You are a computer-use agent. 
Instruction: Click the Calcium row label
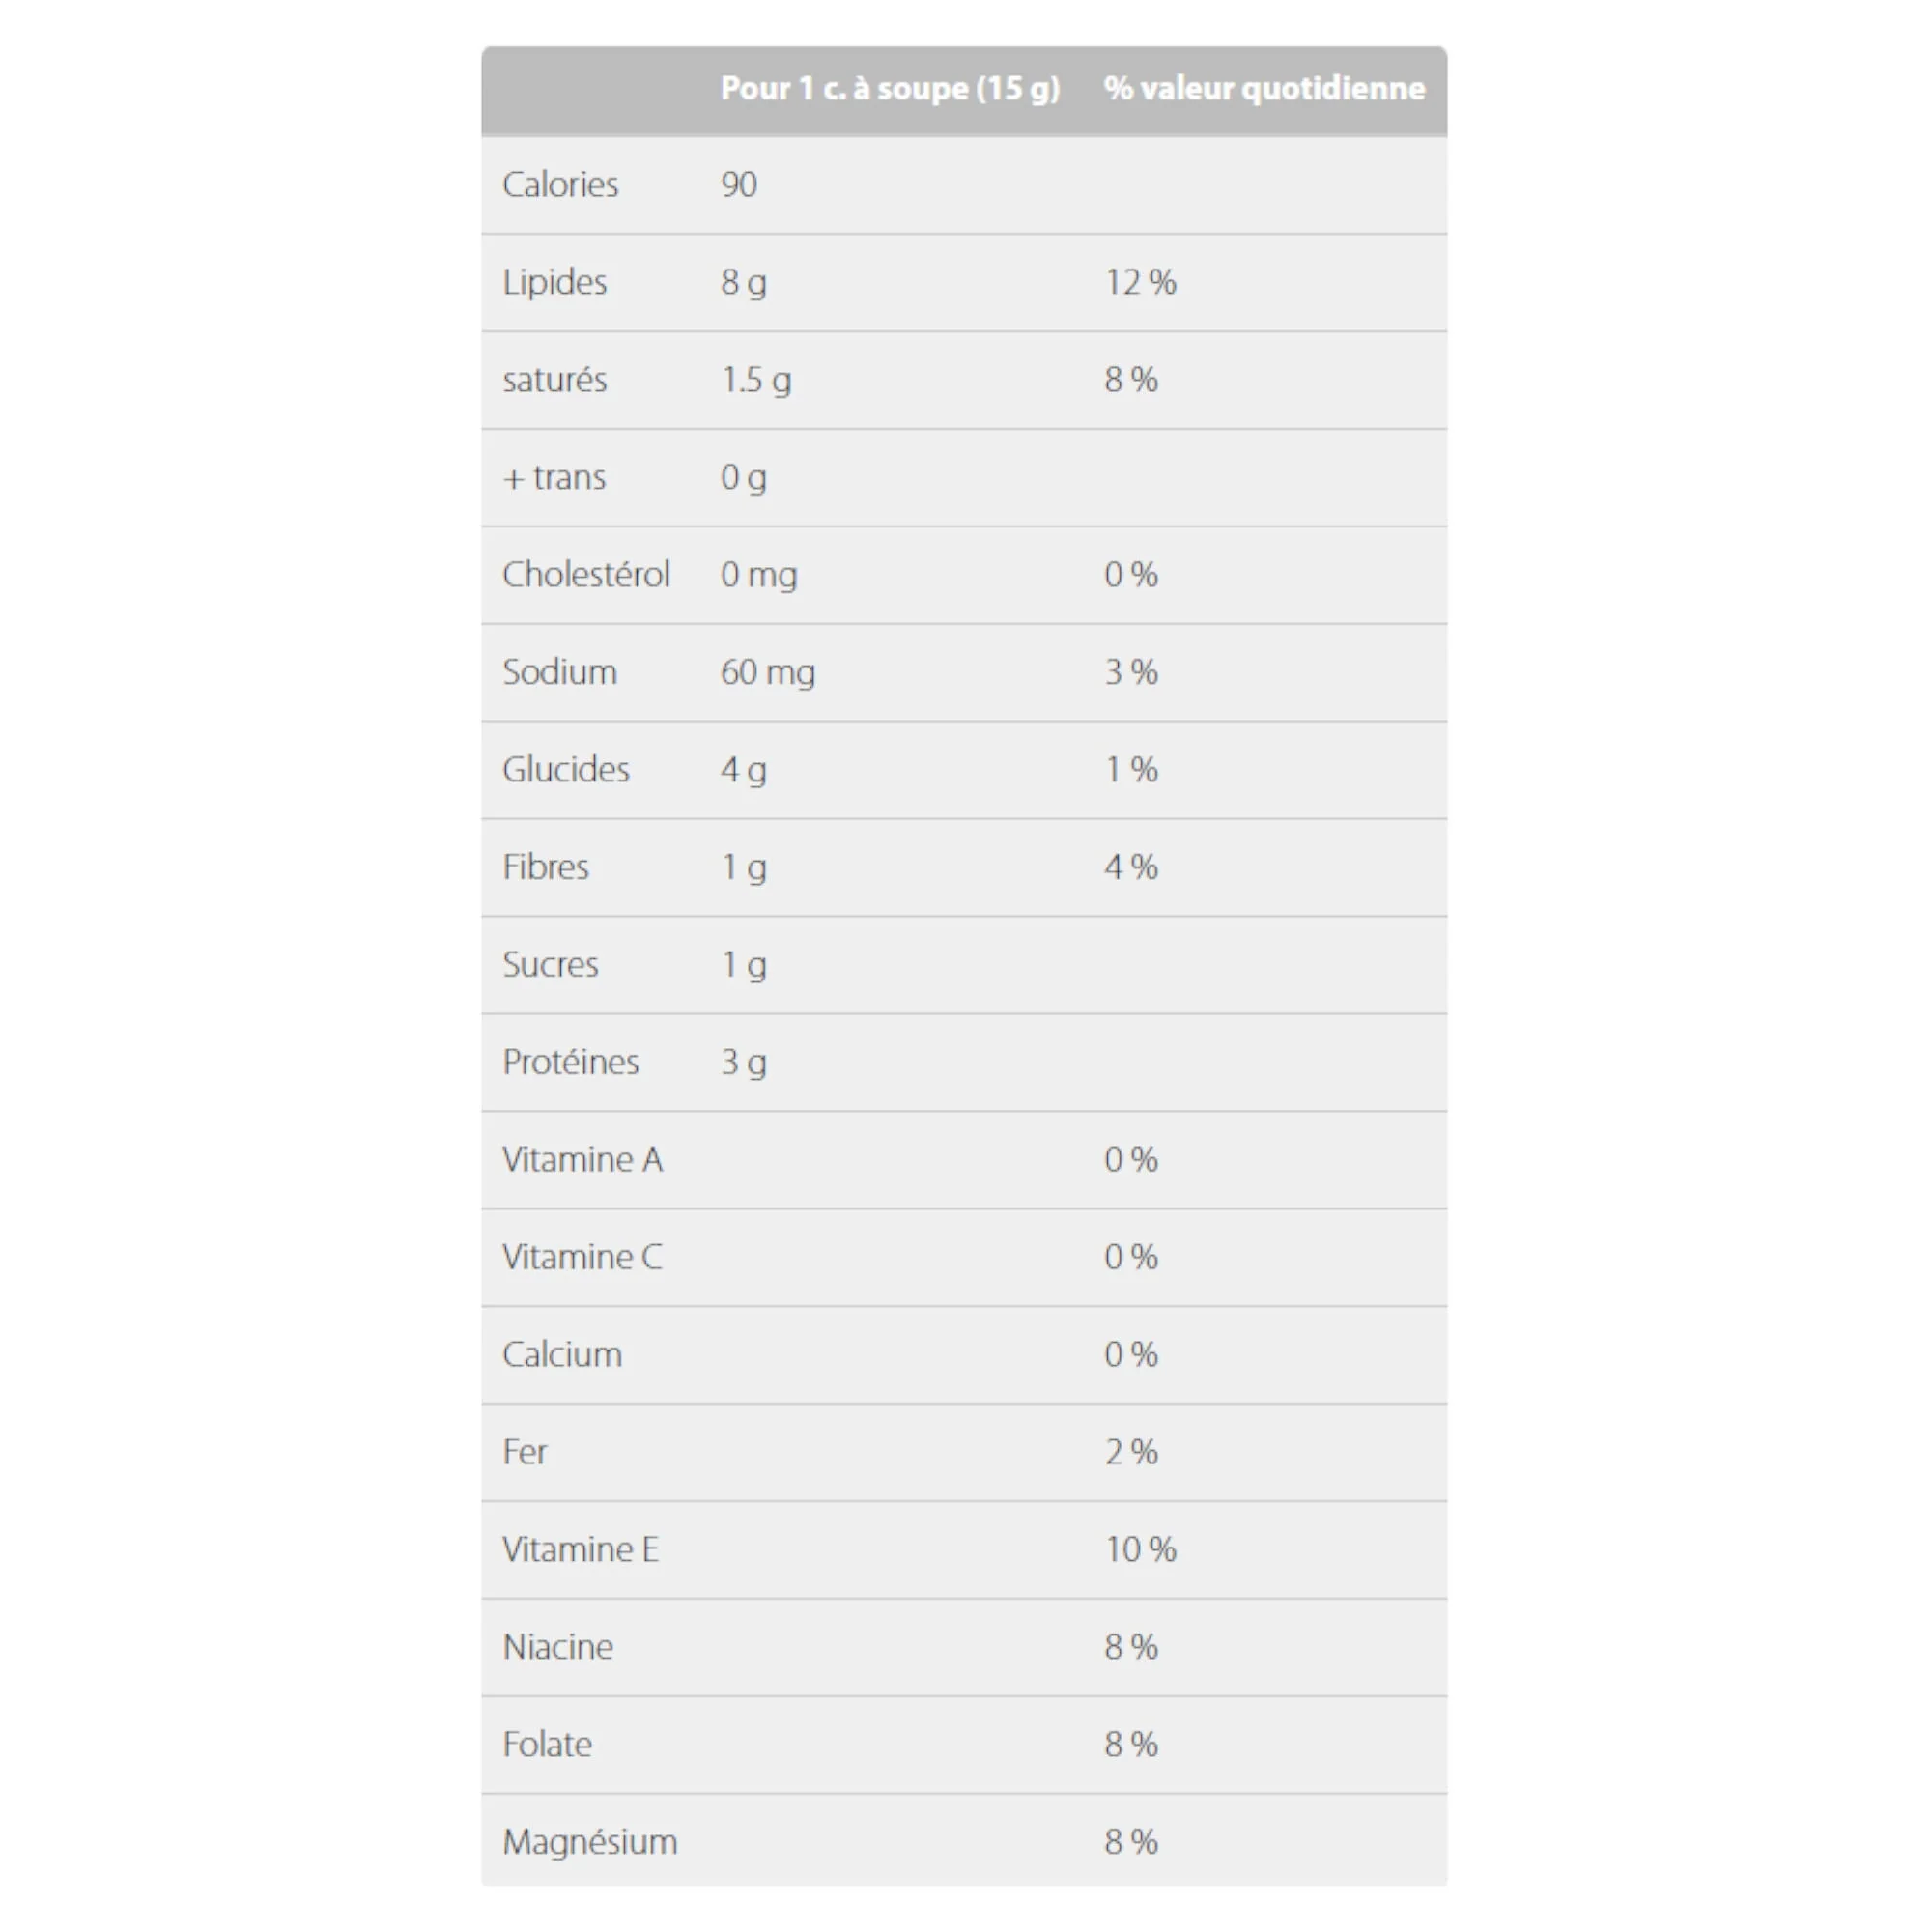[x=562, y=1355]
